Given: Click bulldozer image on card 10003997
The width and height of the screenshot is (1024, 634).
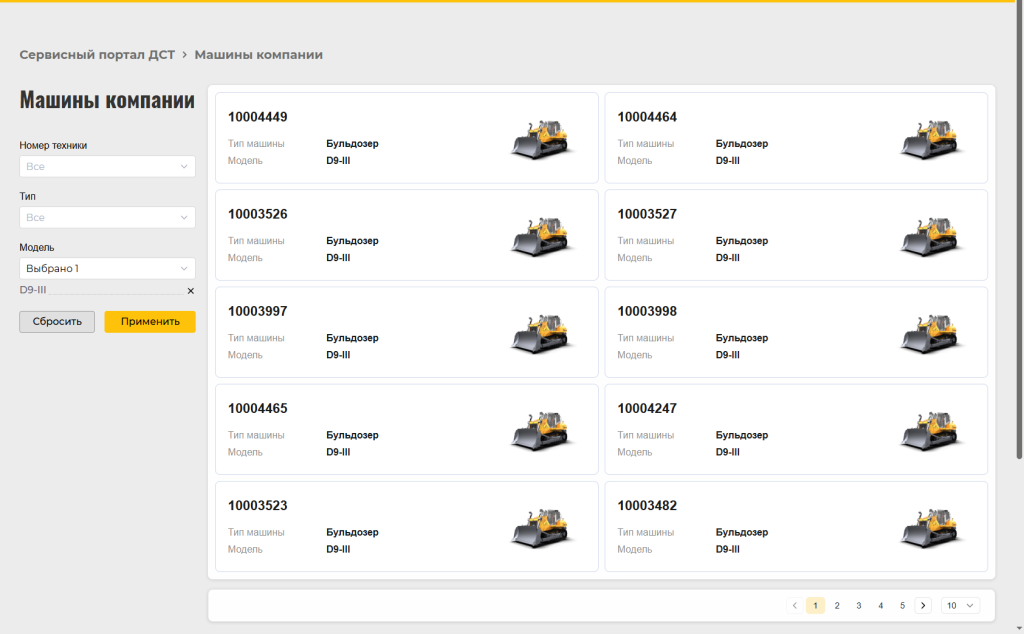Looking at the screenshot, I should click(542, 334).
